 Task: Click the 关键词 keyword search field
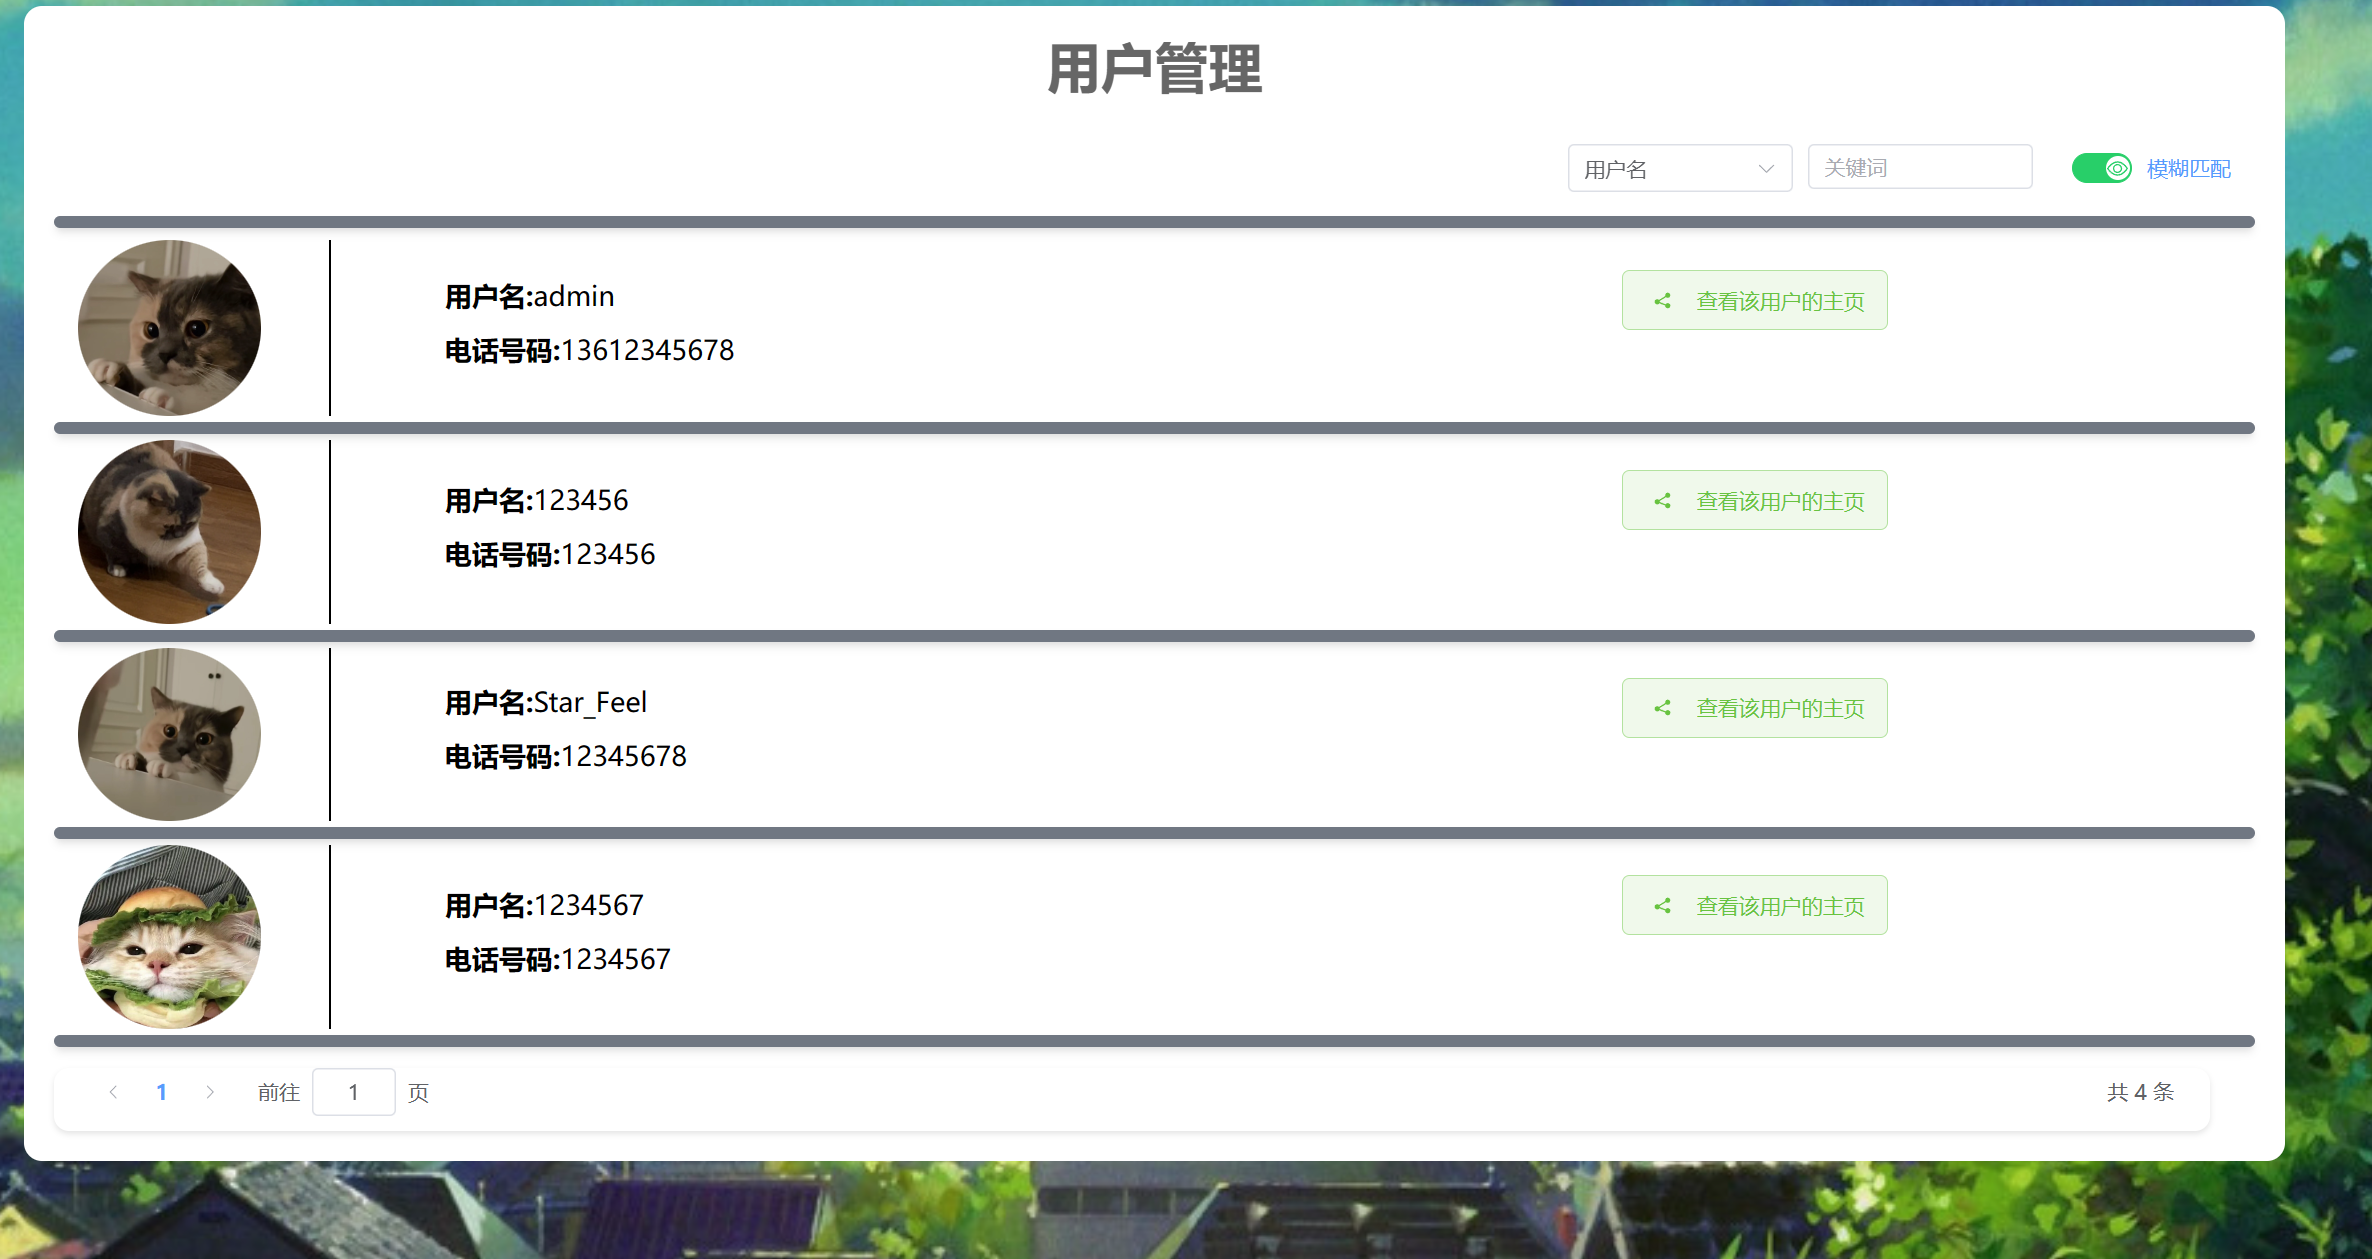pos(1919,168)
